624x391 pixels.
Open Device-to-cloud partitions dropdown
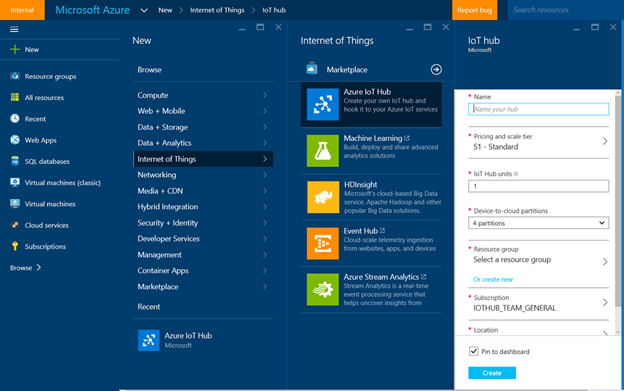[538, 223]
